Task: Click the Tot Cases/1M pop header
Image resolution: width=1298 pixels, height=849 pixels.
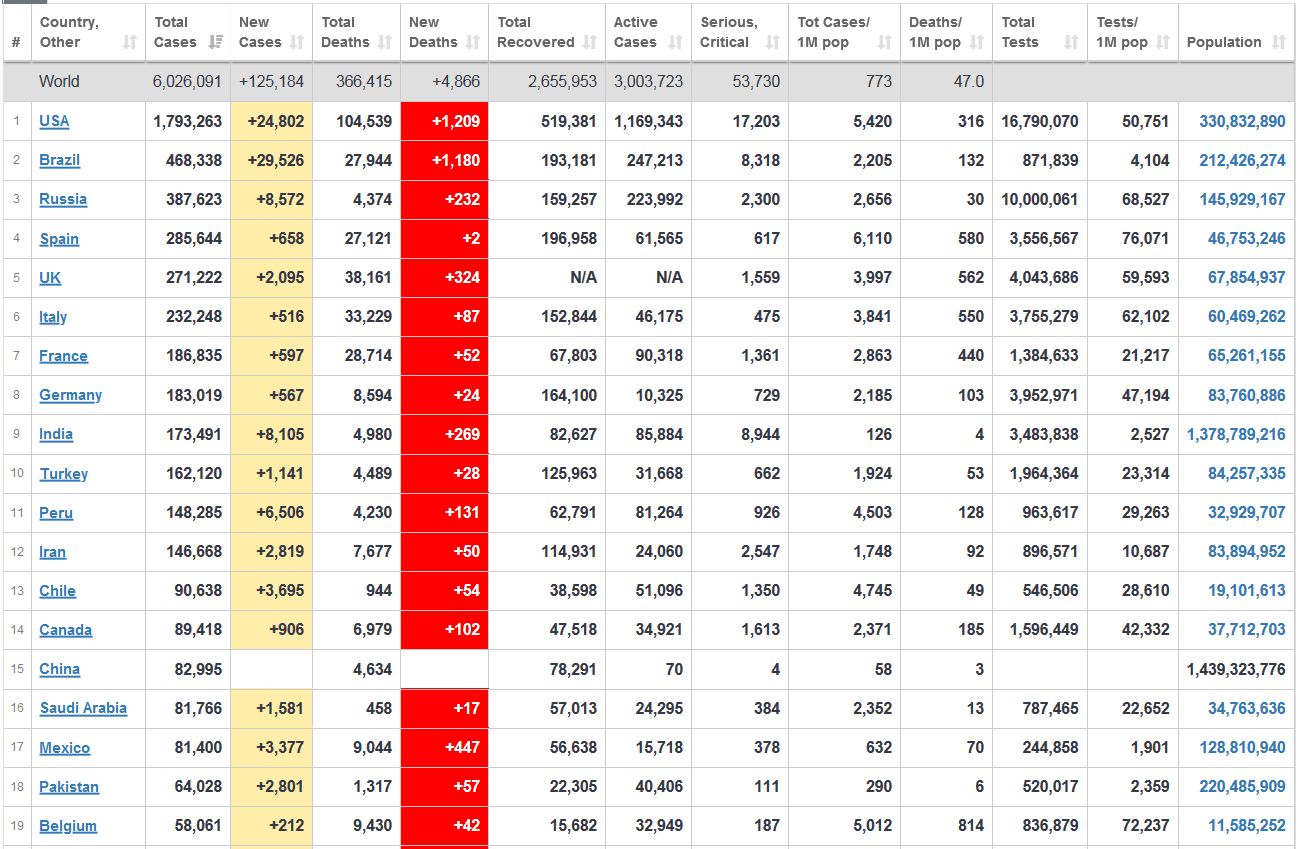Action: (x=834, y=32)
